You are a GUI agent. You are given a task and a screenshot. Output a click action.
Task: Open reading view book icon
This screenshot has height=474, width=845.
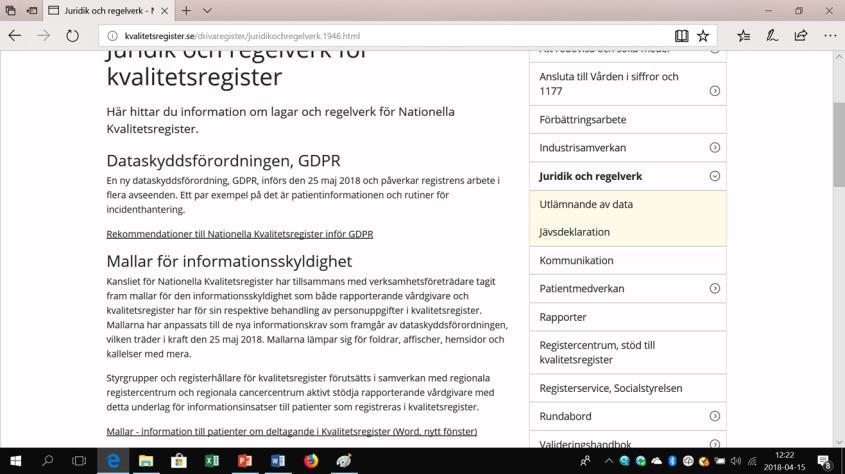point(681,36)
